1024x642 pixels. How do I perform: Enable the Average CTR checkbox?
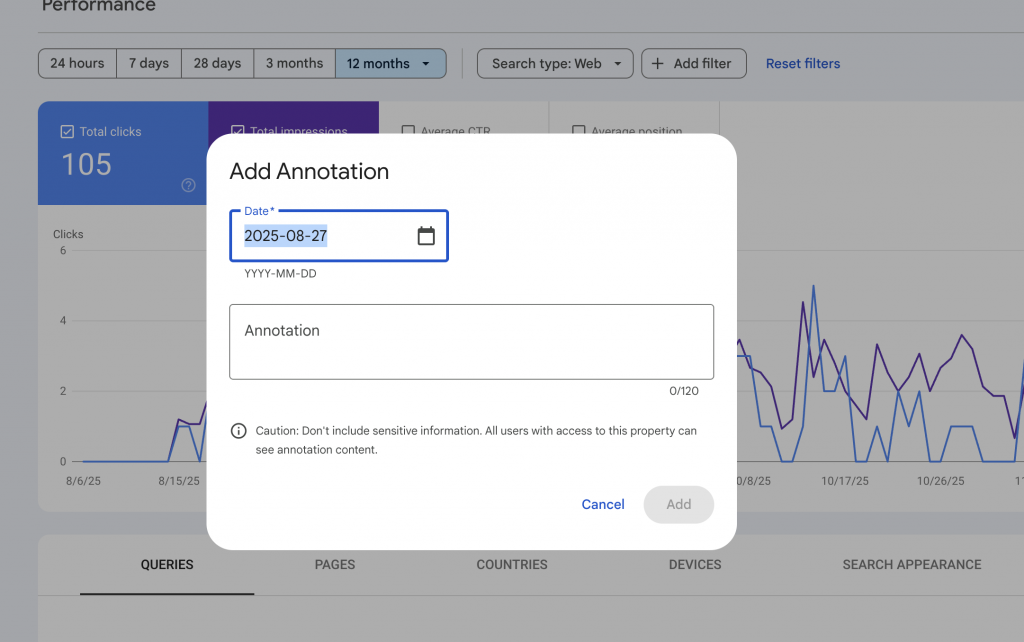click(408, 131)
